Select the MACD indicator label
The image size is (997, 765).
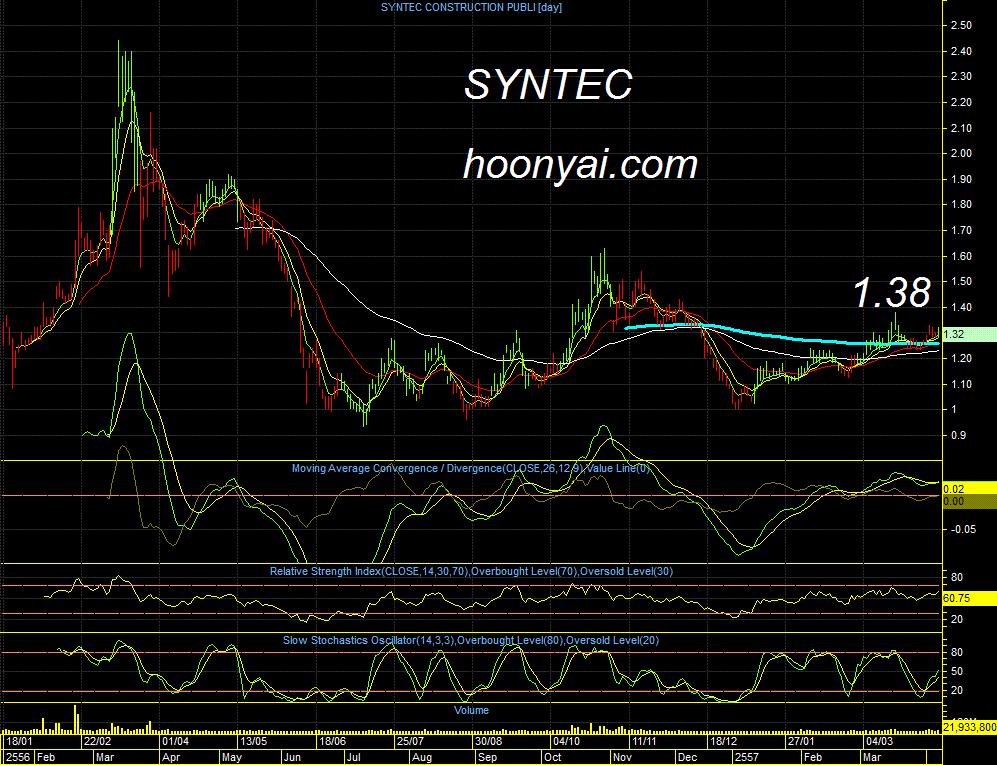(471, 469)
